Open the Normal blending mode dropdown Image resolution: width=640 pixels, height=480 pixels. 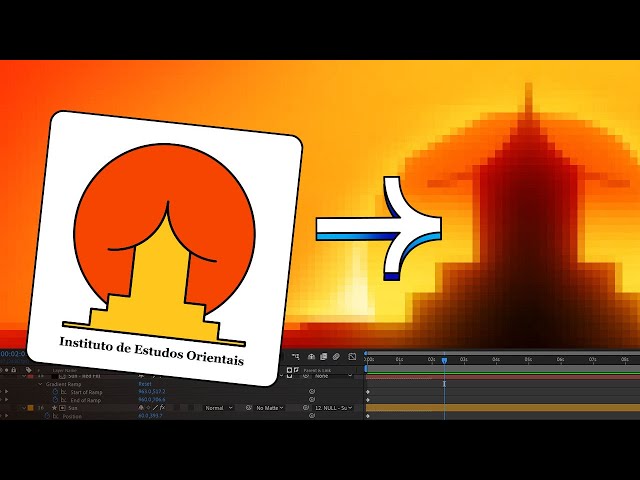tap(219, 408)
